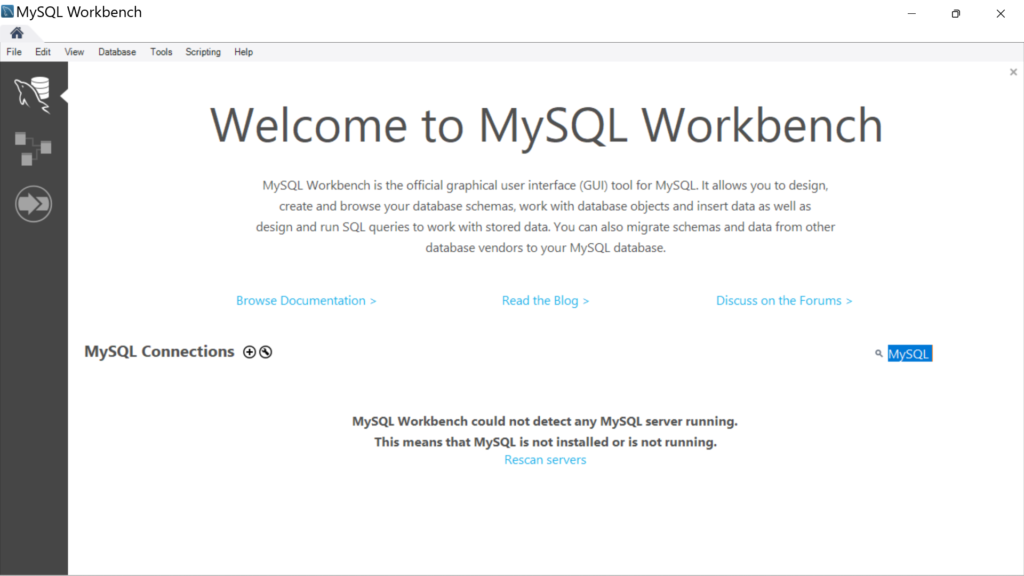Click the 'could not detect any MySQL server' message
Viewport: 1024px width, 576px height.
tap(545, 421)
